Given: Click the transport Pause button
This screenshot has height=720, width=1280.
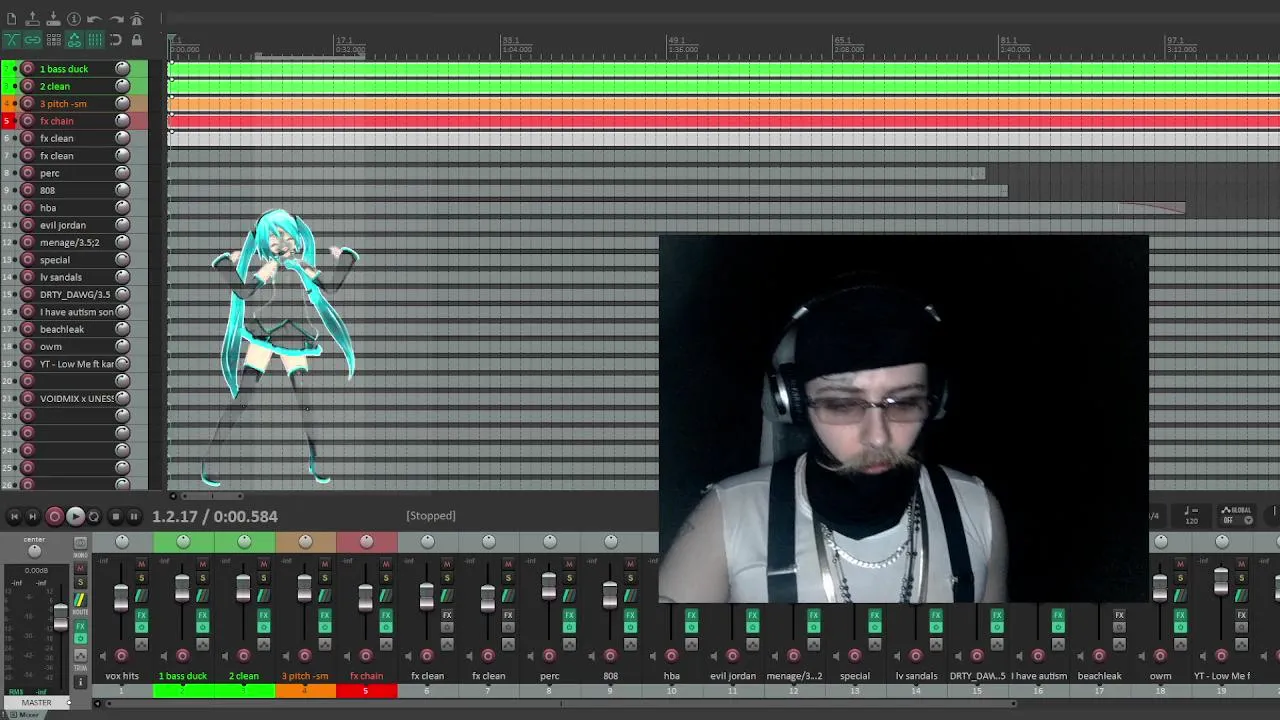Looking at the screenshot, I should [x=134, y=516].
